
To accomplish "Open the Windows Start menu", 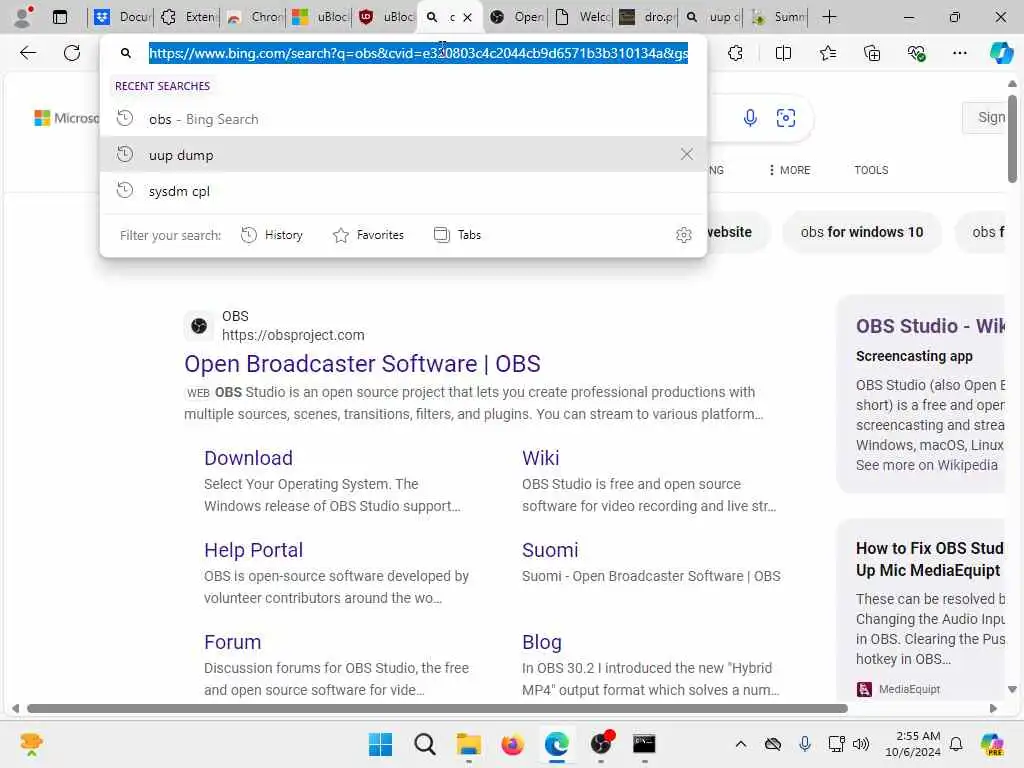I will 380,744.
